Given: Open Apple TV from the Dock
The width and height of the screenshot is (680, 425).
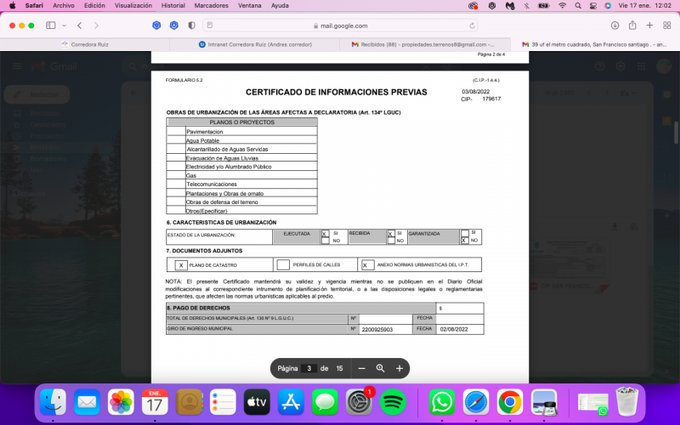Looking at the screenshot, I should click(257, 402).
